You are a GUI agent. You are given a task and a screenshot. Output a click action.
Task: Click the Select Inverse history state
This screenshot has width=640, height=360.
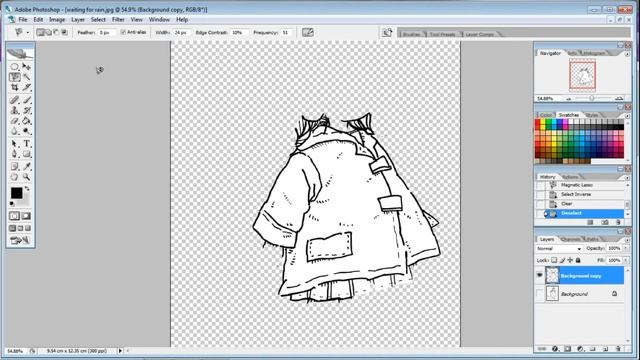click(x=584, y=194)
